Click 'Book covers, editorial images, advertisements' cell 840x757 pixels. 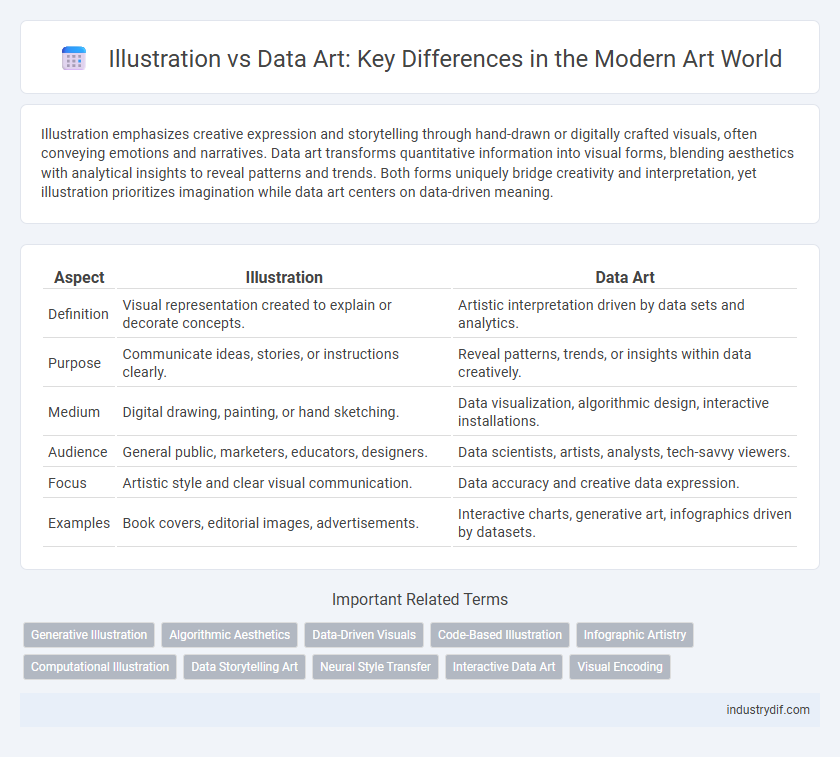pos(284,523)
